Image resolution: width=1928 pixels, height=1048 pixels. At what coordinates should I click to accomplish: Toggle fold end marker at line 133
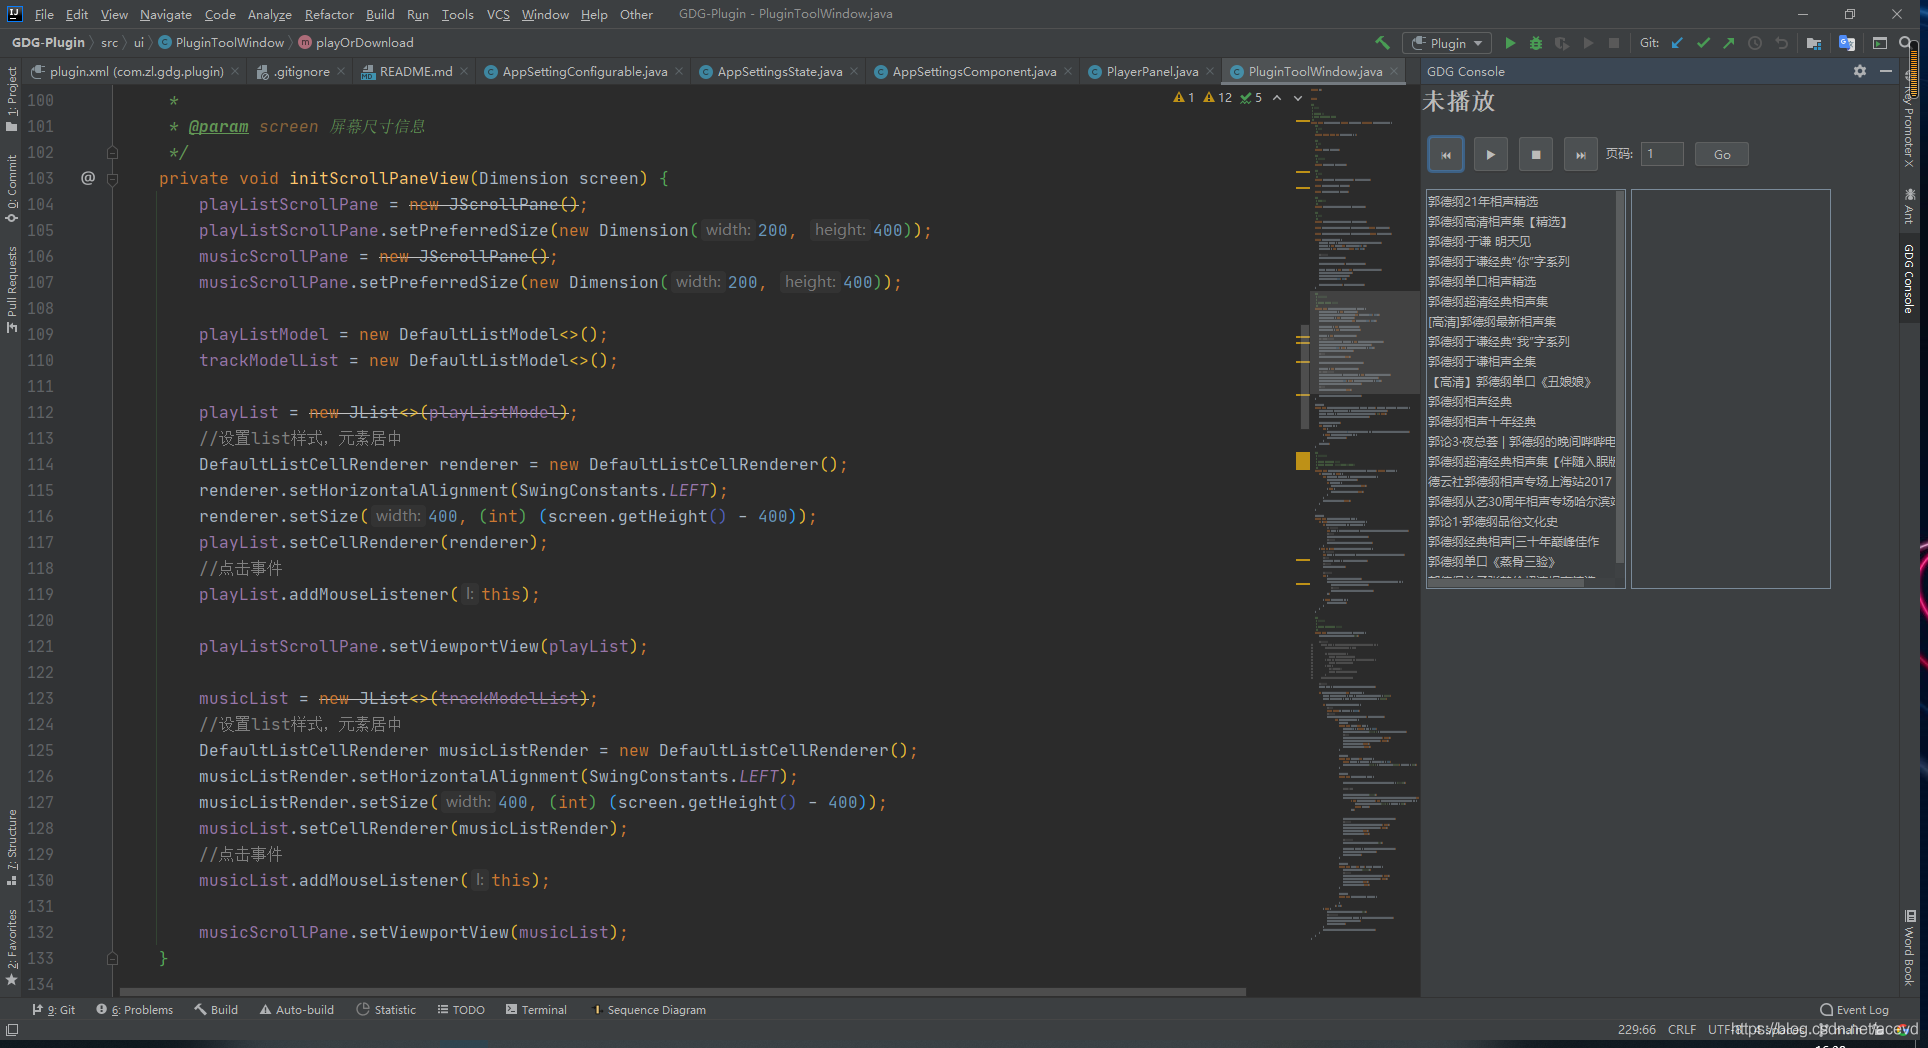[112, 958]
